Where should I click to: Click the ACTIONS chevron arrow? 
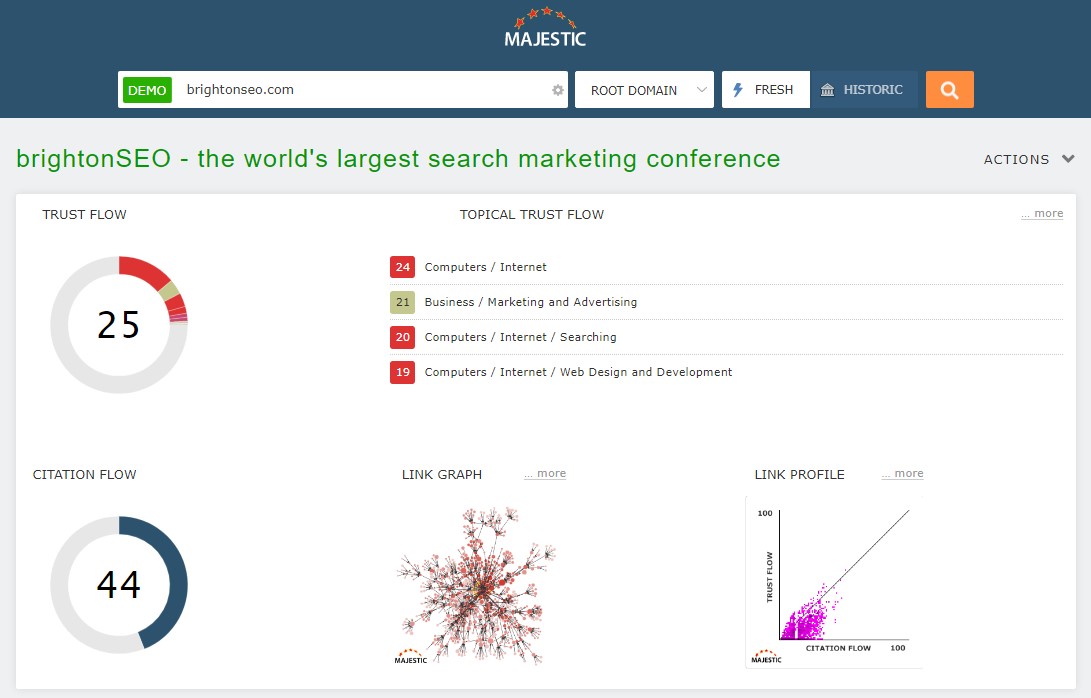pos(1068,159)
